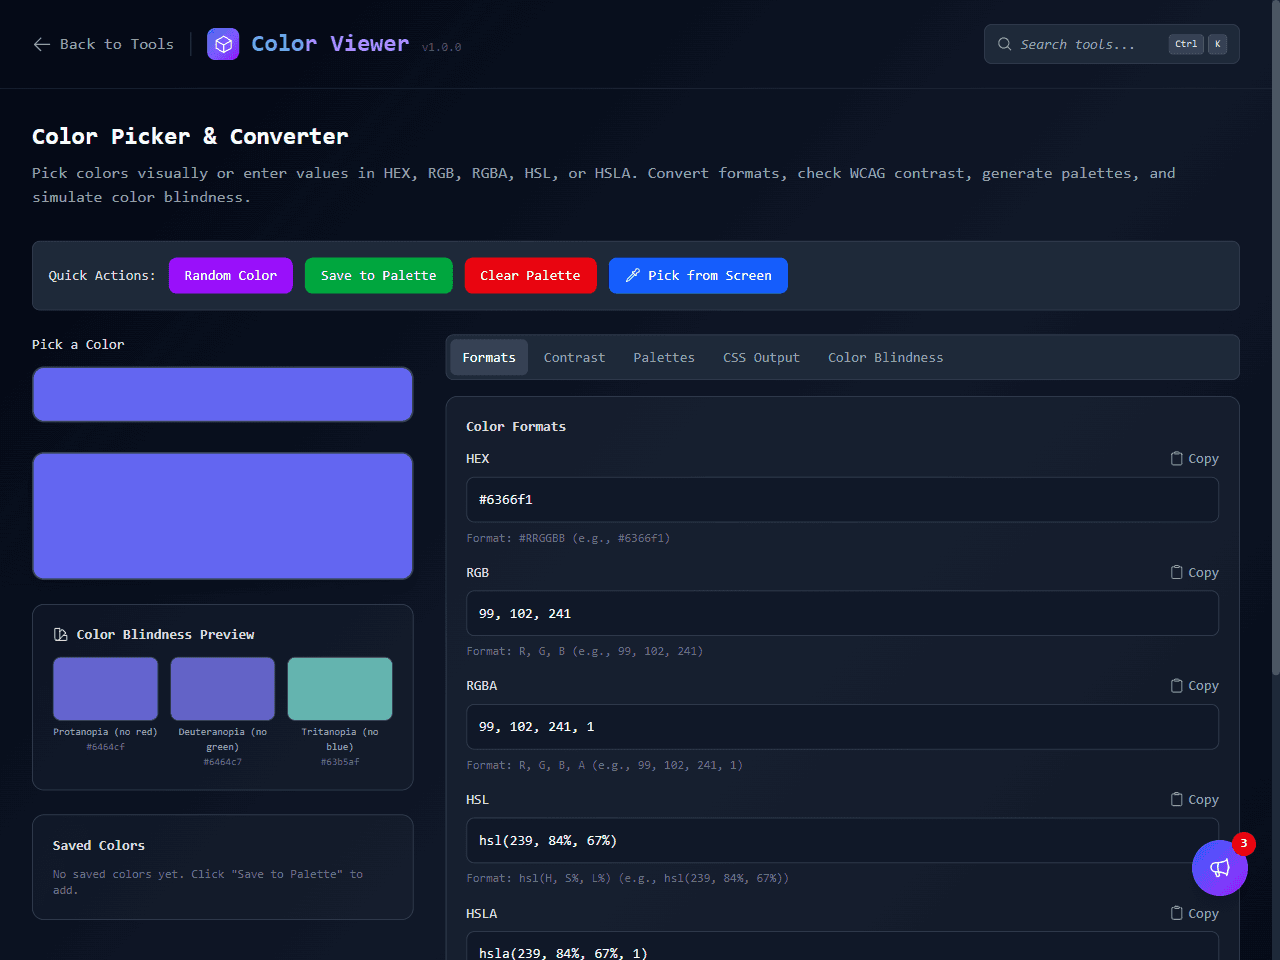This screenshot has height=960, width=1280.
Task: Open the Color Blindness tab
Action: click(x=885, y=357)
